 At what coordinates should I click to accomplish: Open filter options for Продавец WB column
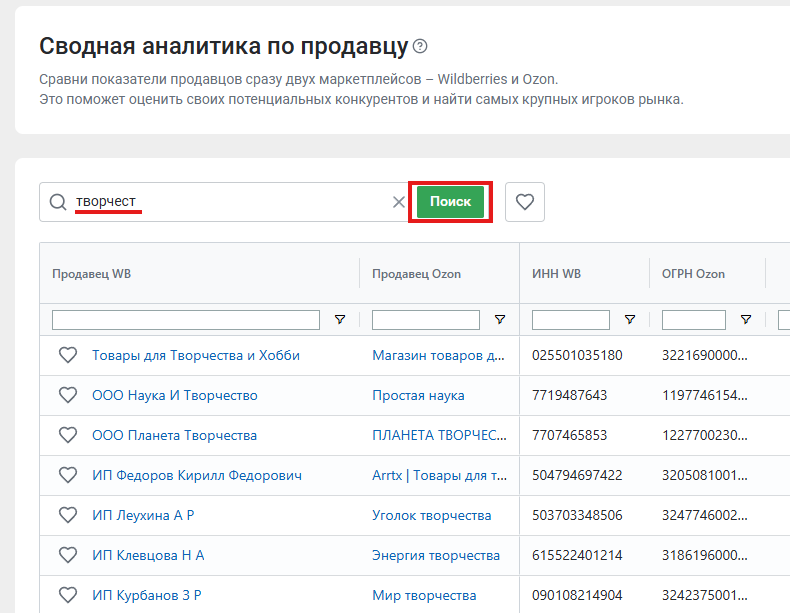(x=340, y=319)
